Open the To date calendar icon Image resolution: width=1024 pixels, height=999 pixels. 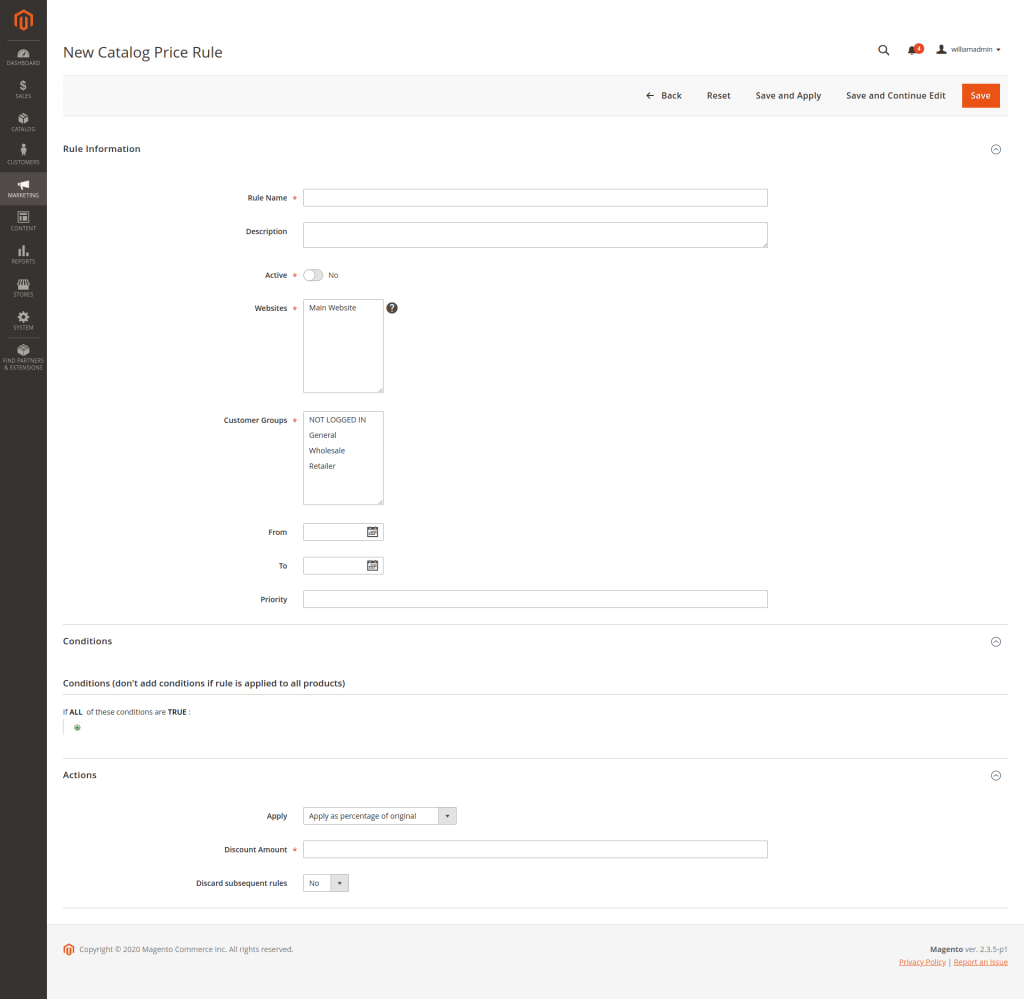[372, 566]
